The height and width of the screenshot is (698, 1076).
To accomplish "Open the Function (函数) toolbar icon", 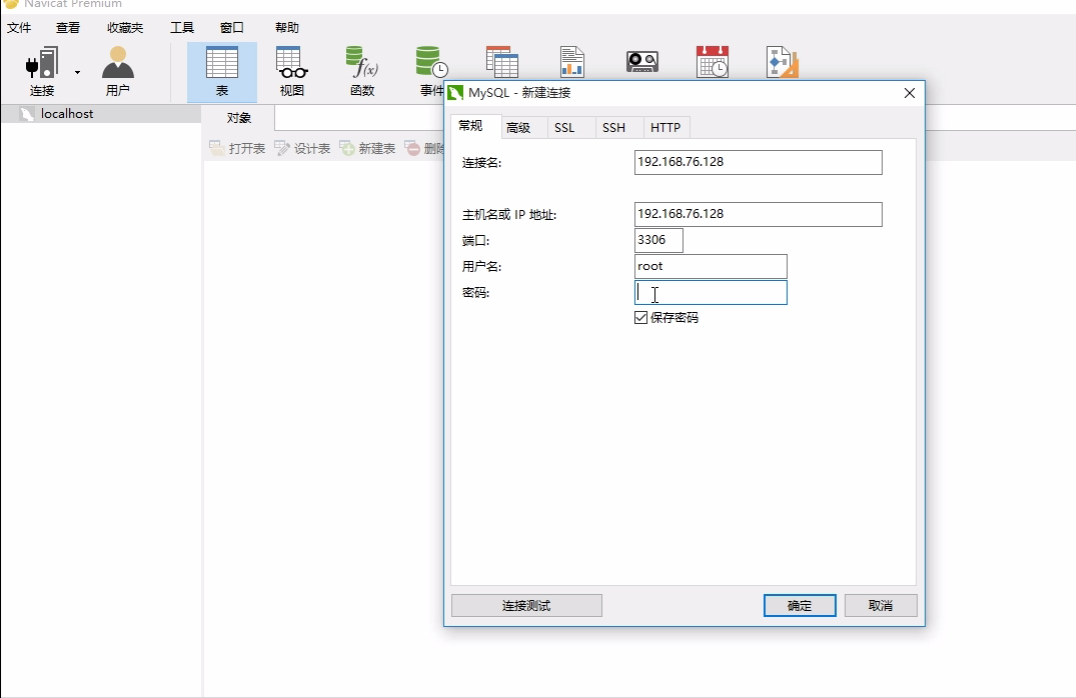I will tap(362, 71).
